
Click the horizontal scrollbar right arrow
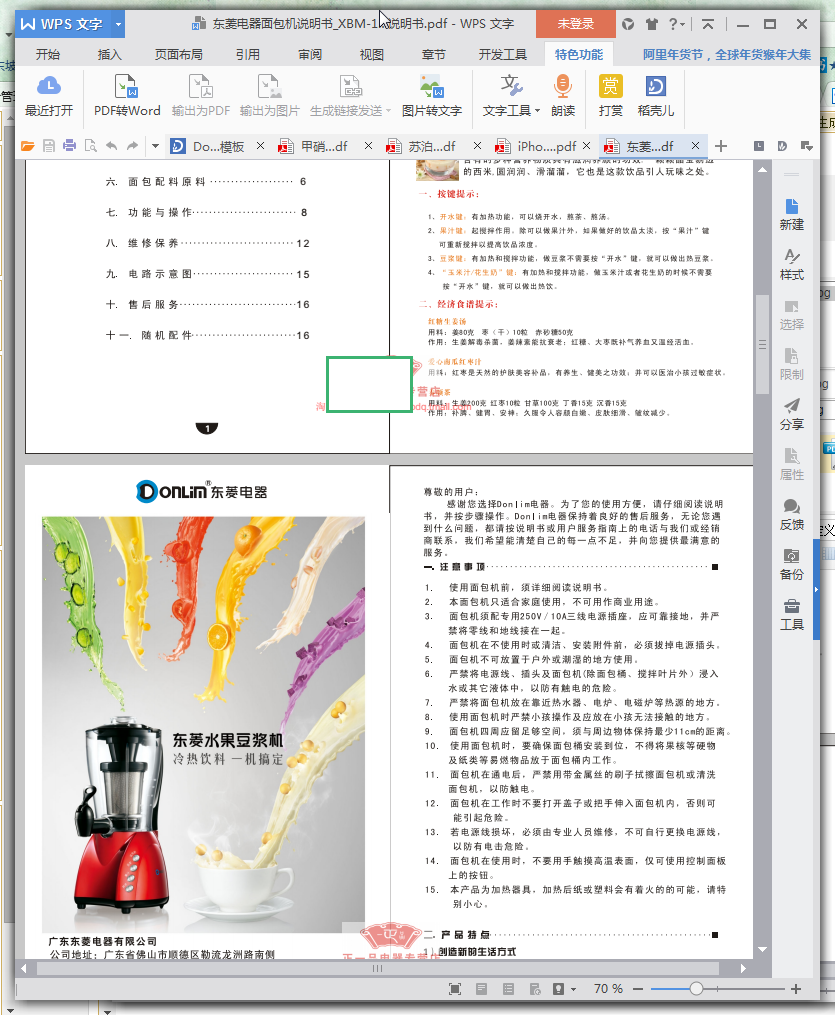tap(743, 968)
